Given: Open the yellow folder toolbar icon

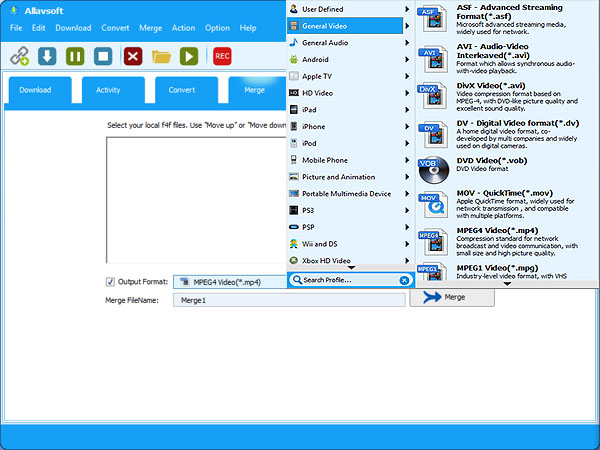Looking at the screenshot, I should (161, 57).
